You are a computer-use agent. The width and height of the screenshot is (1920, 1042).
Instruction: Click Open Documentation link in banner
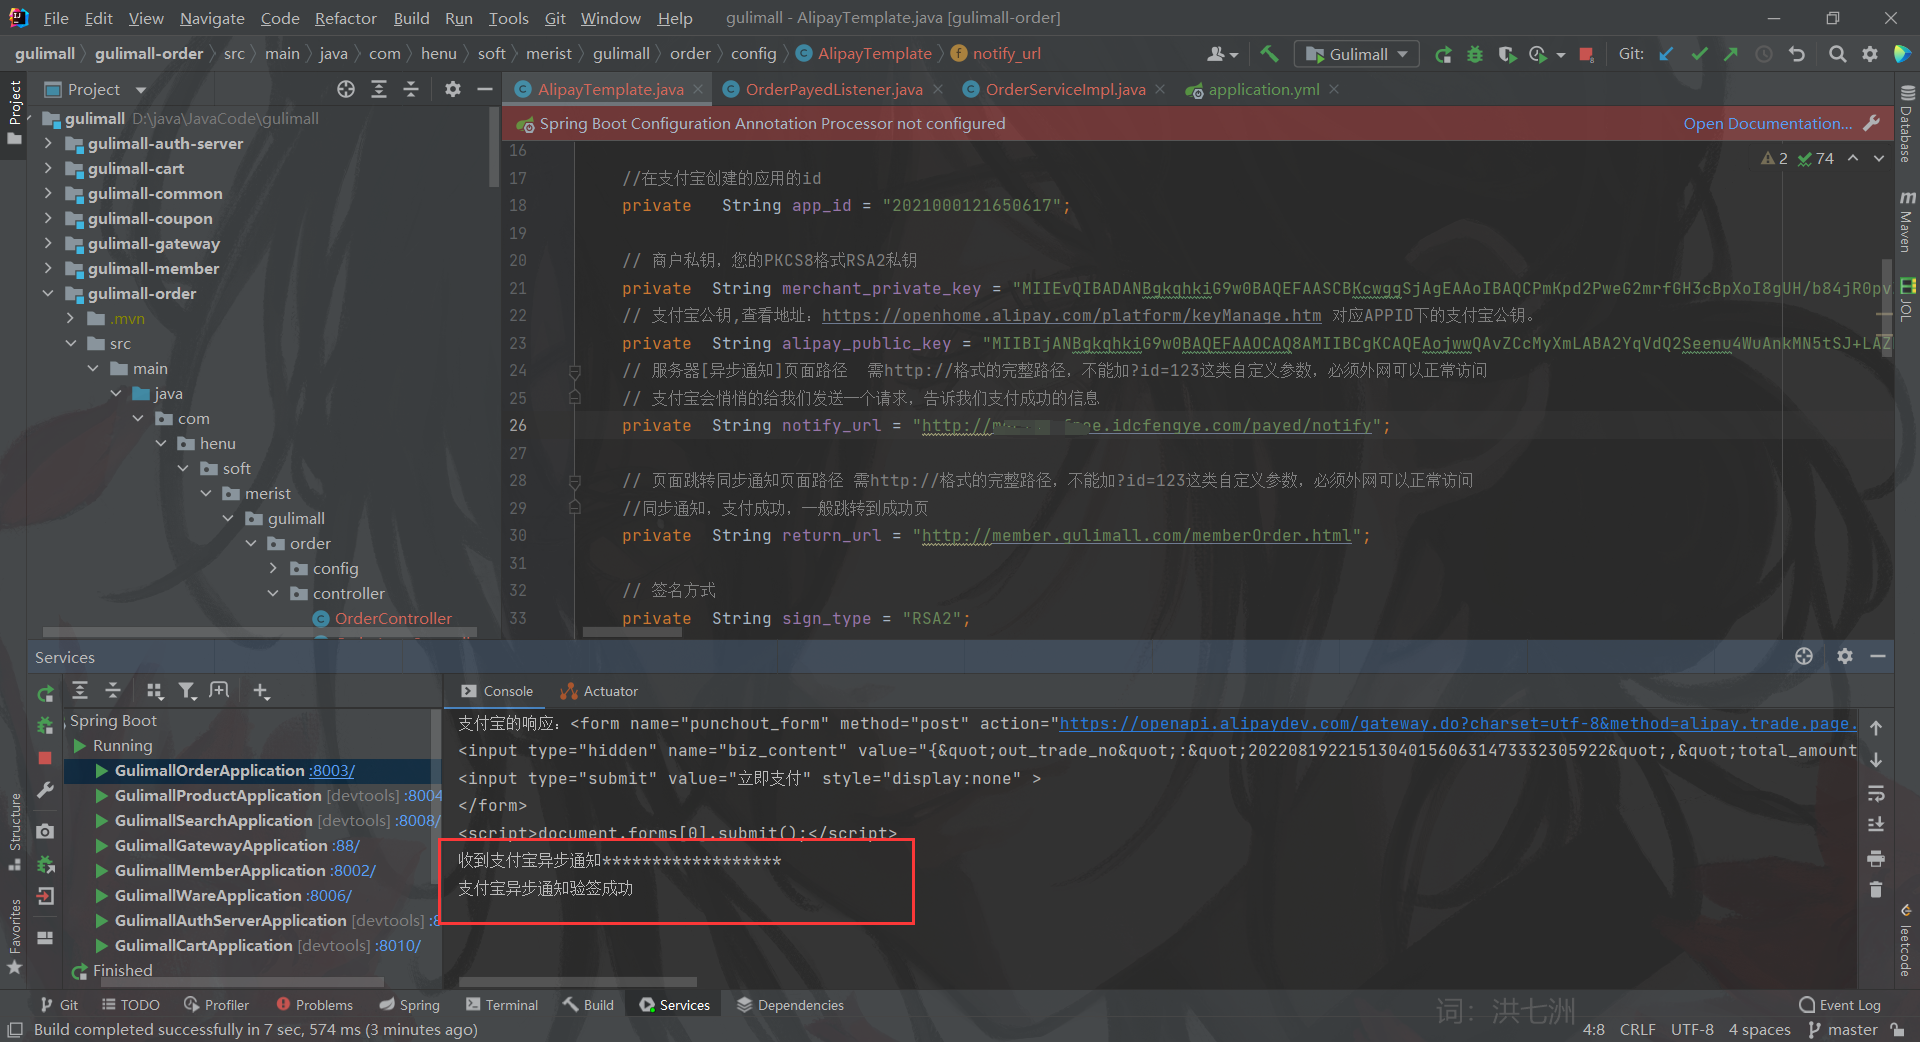pyautogui.click(x=1768, y=123)
